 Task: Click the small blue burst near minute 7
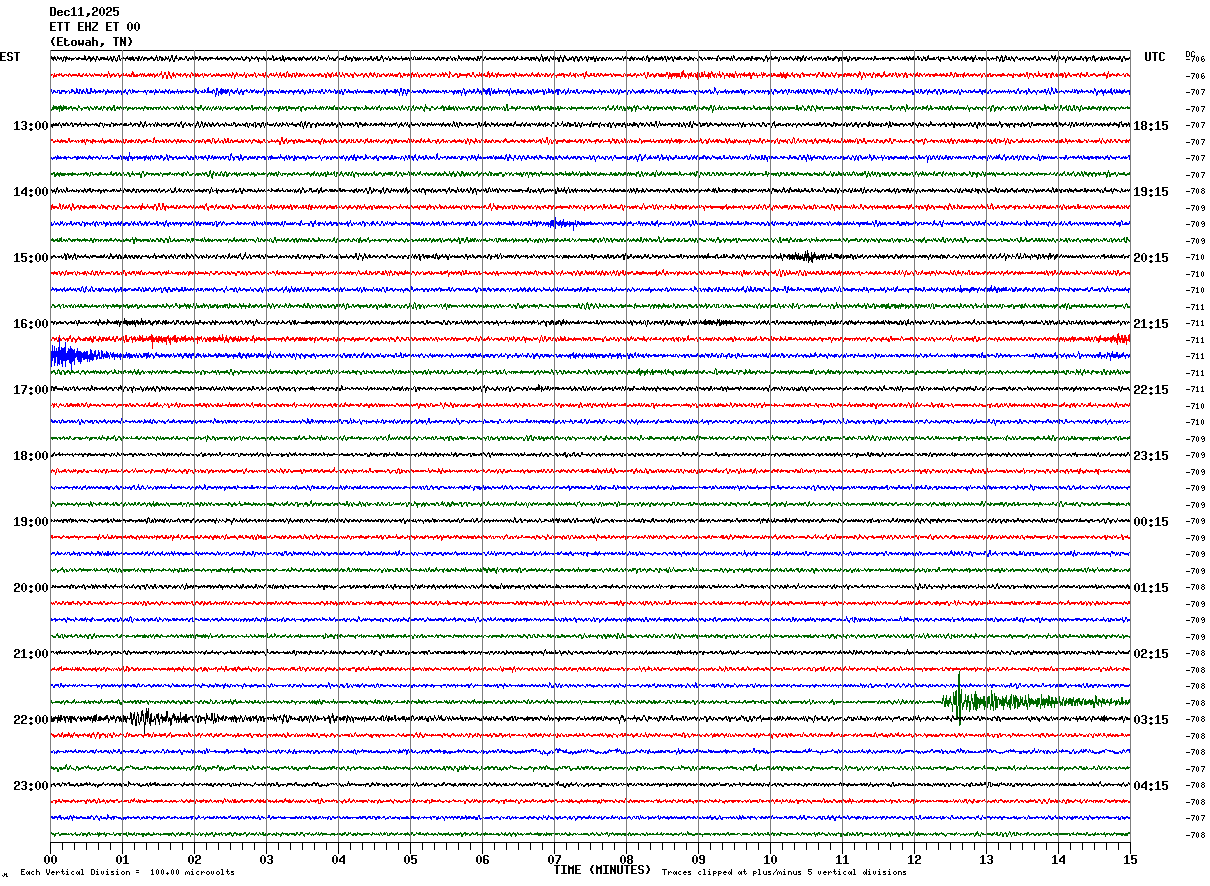point(560,223)
